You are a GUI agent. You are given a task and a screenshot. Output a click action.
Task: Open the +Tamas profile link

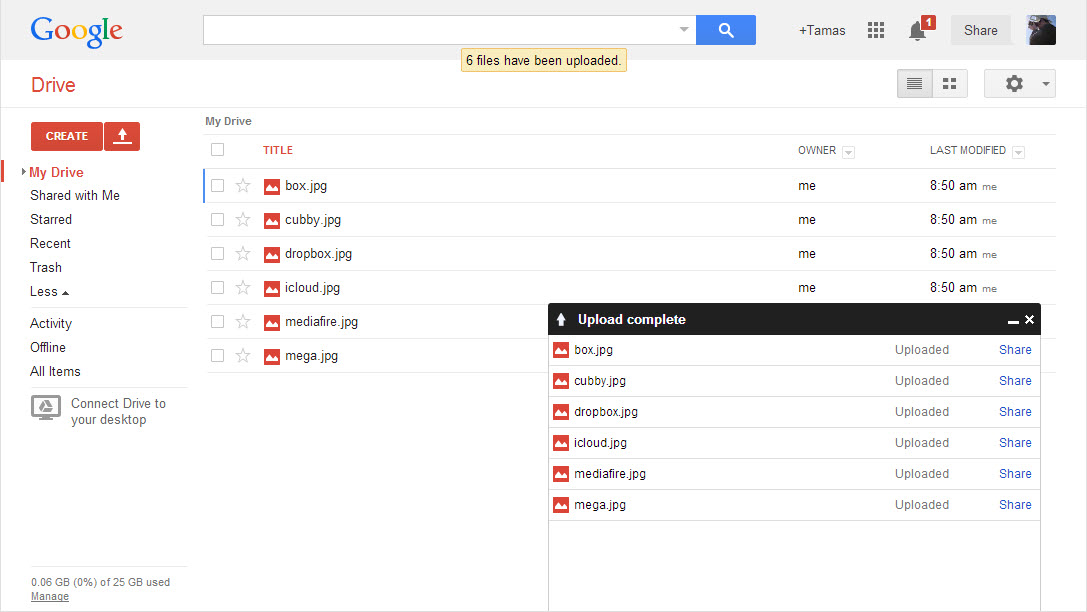click(822, 30)
